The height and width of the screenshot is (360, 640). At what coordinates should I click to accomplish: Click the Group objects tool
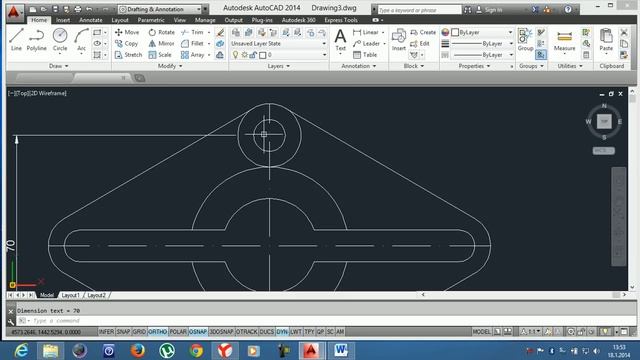525,40
